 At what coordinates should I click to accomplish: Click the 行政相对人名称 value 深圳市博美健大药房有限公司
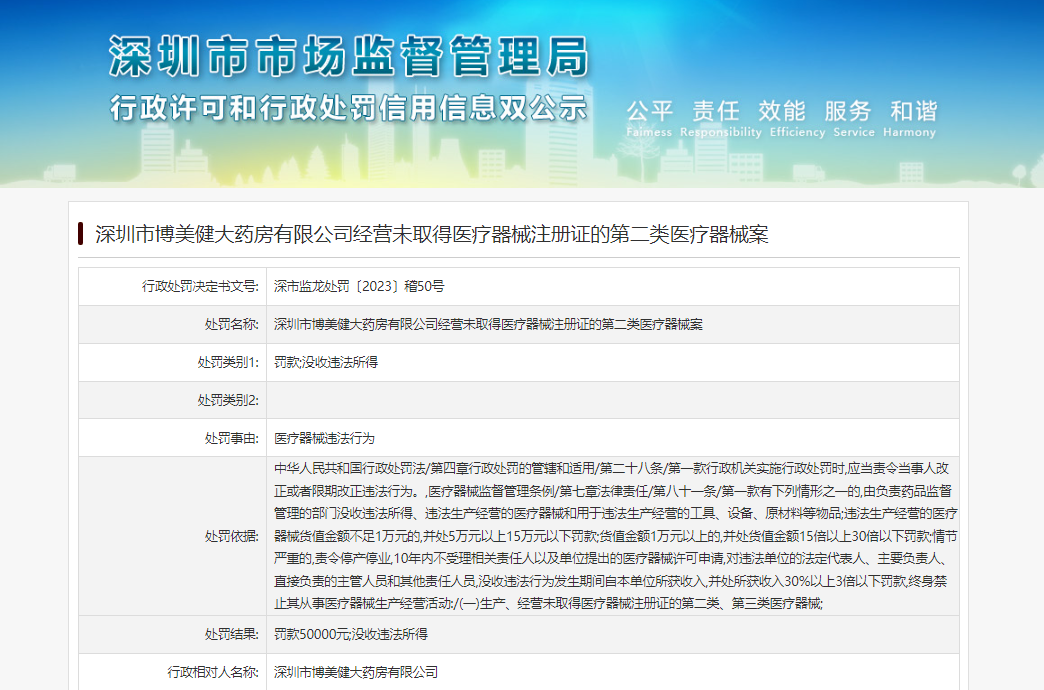[356, 672]
